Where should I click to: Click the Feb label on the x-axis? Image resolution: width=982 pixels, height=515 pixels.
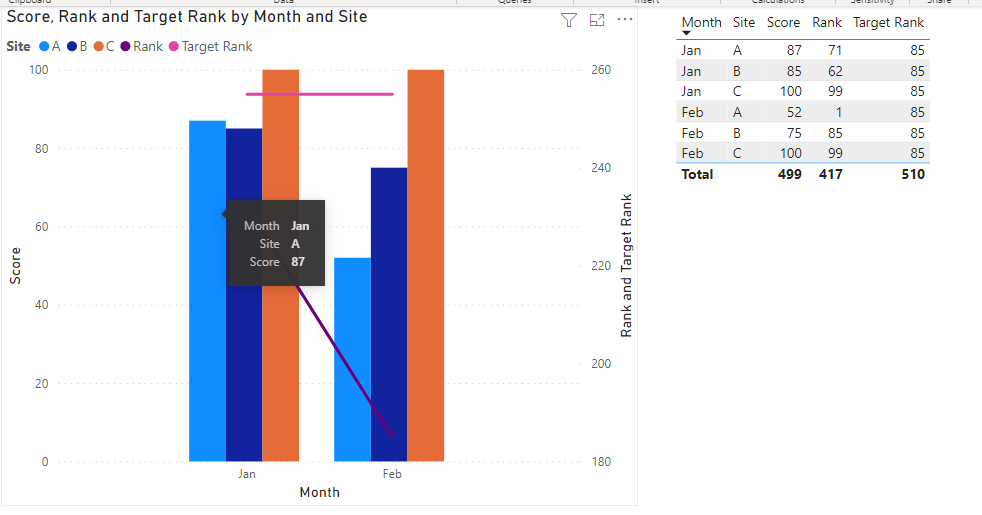point(392,474)
